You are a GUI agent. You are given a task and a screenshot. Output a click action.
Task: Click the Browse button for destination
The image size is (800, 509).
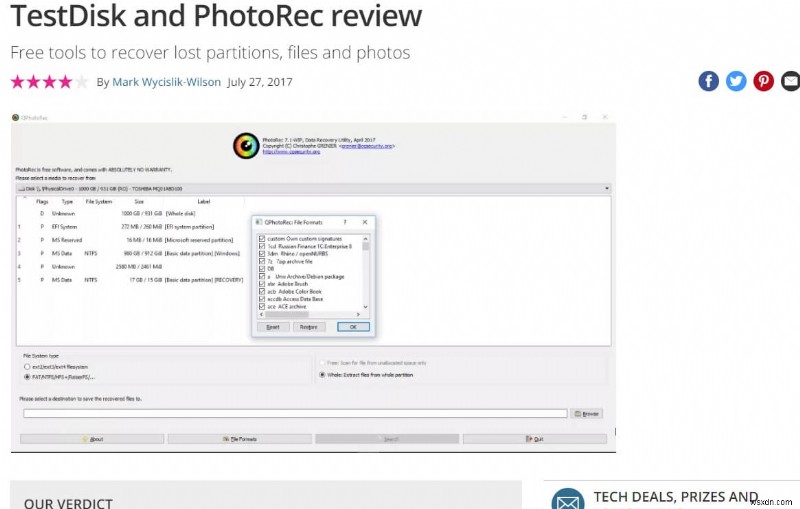click(587, 414)
